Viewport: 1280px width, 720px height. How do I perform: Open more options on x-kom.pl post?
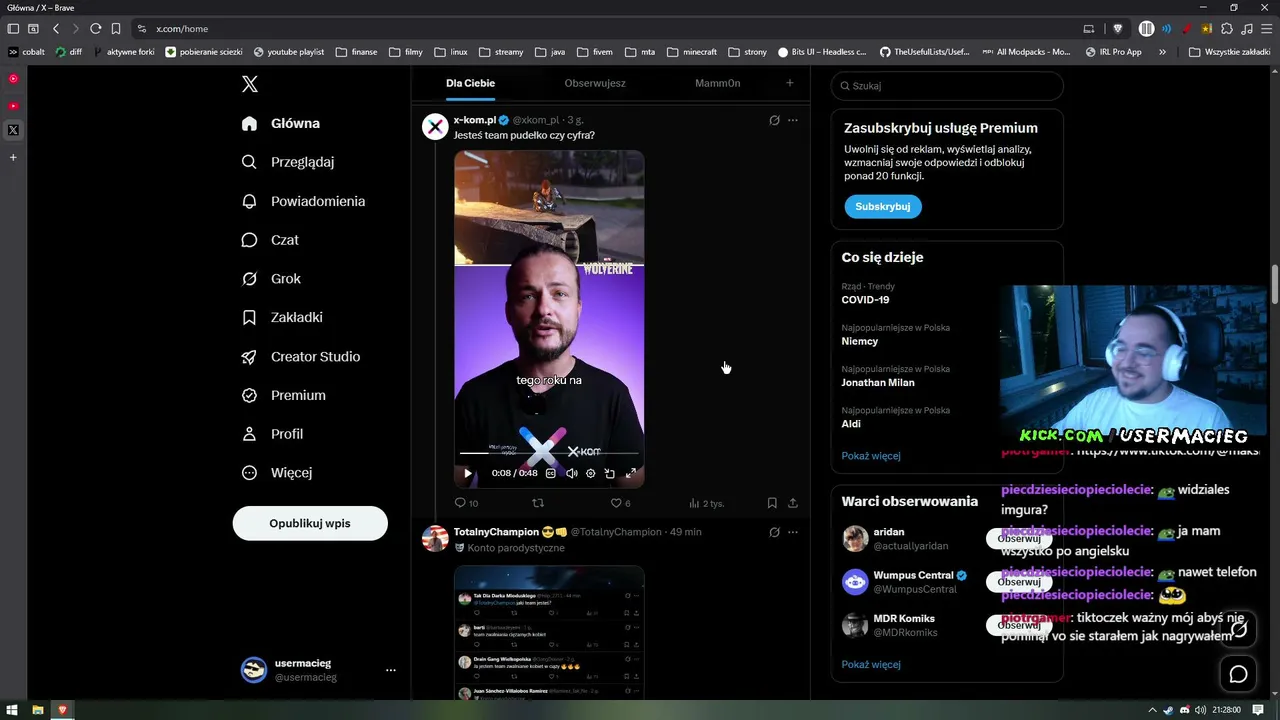click(x=793, y=120)
